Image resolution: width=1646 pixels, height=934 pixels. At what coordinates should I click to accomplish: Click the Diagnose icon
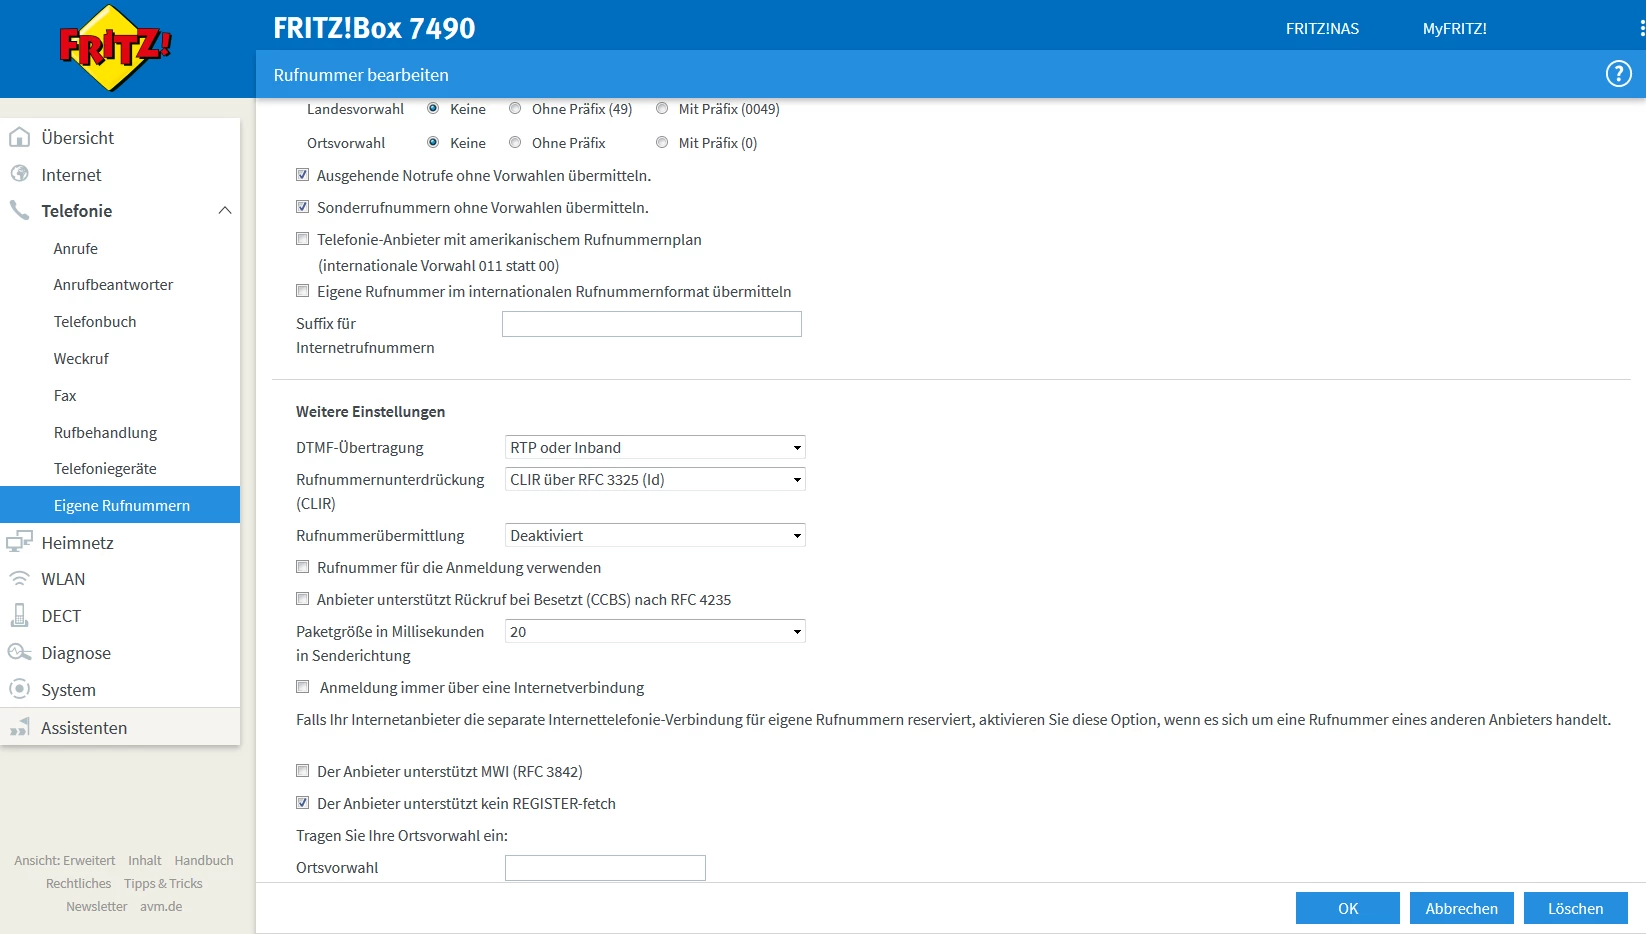click(19, 652)
